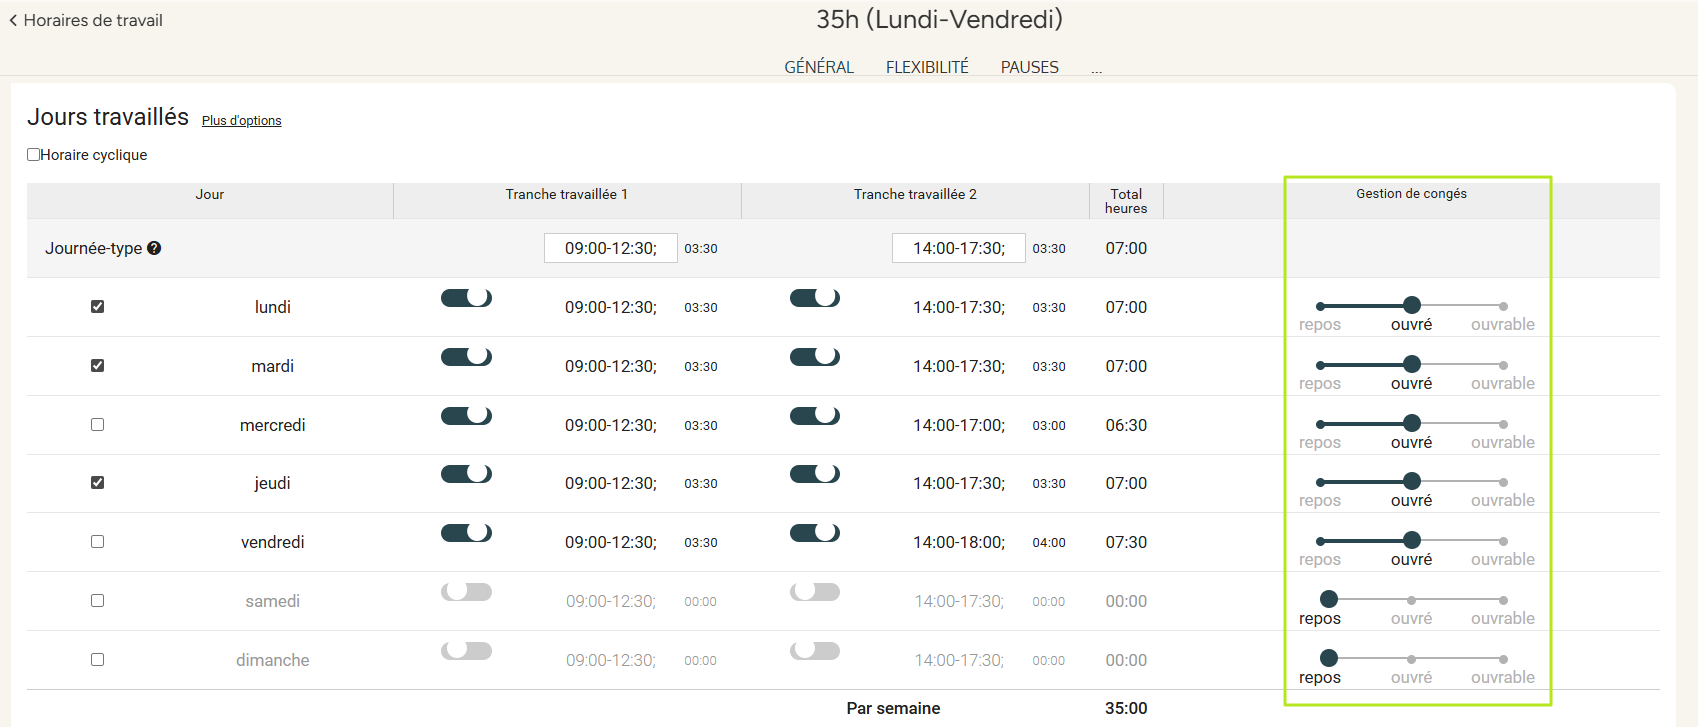Uncheck the lundi day checkbox
The image size is (1698, 727).
point(97,307)
